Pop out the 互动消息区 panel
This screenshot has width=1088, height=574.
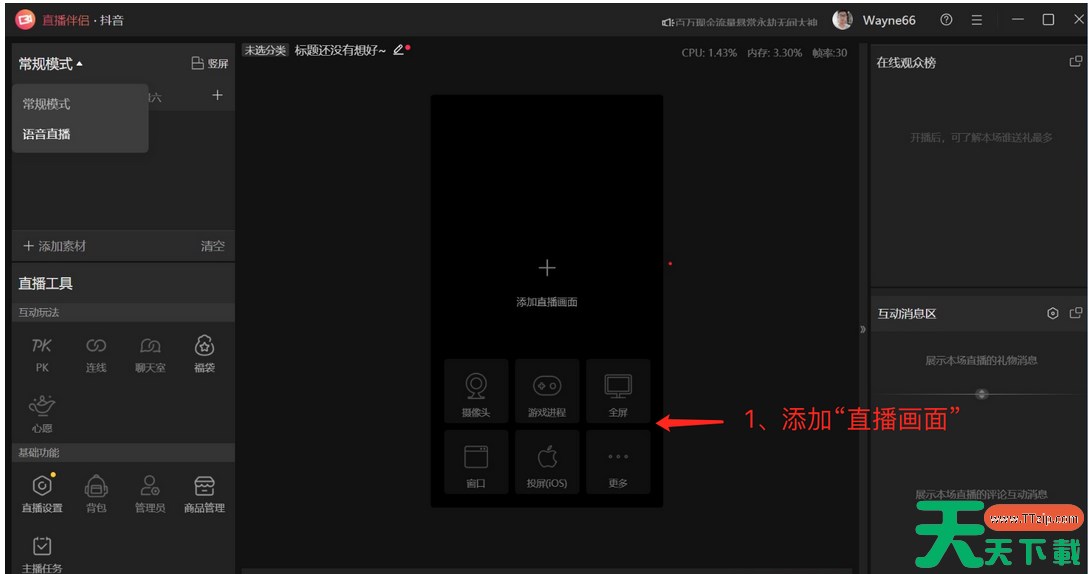click(1076, 313)
